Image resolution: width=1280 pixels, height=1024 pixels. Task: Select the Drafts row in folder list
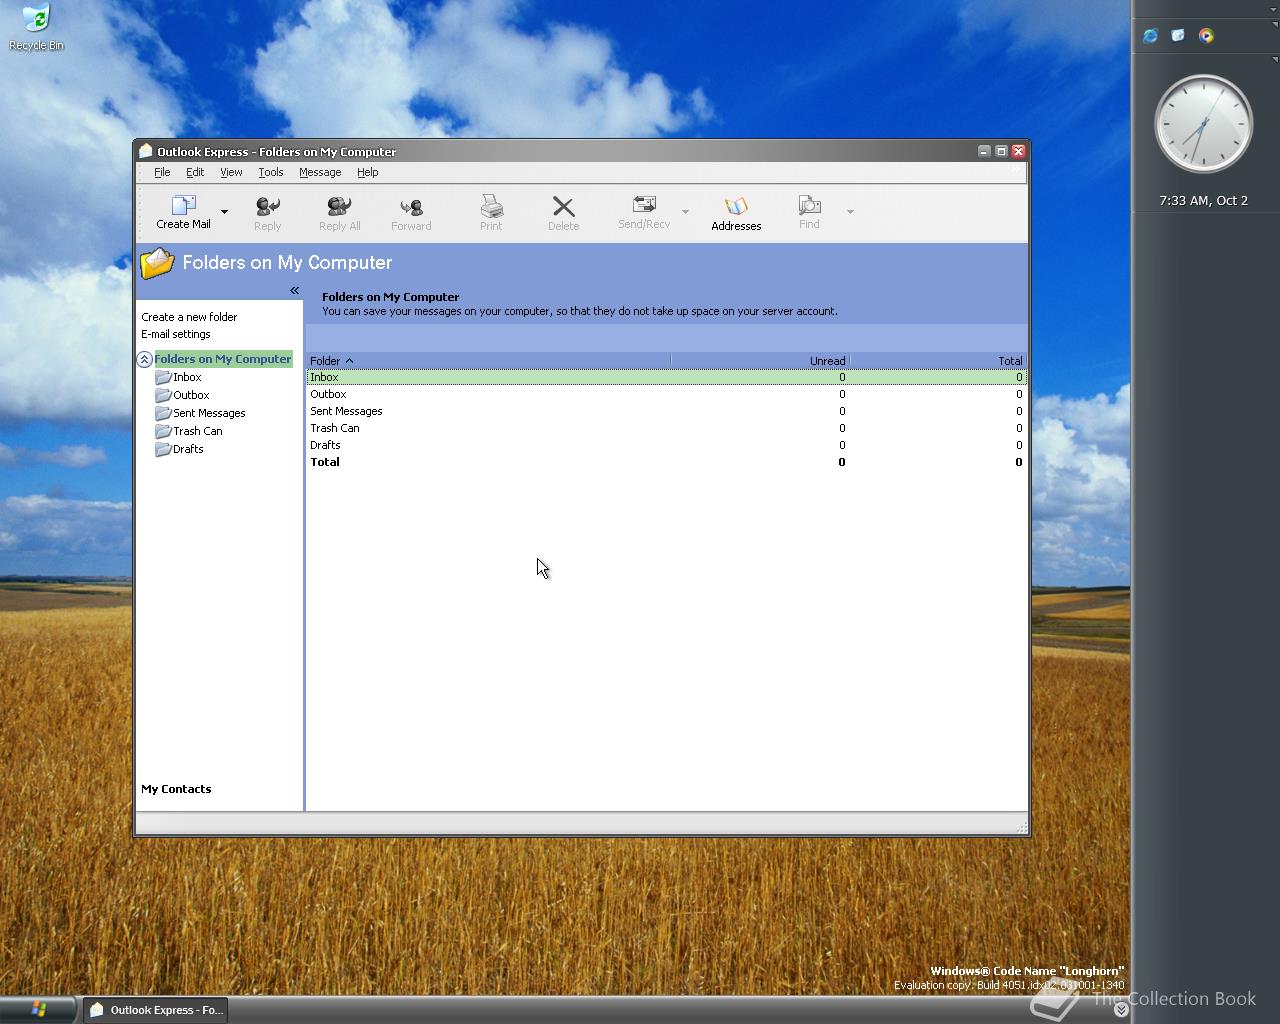point(666,445)
